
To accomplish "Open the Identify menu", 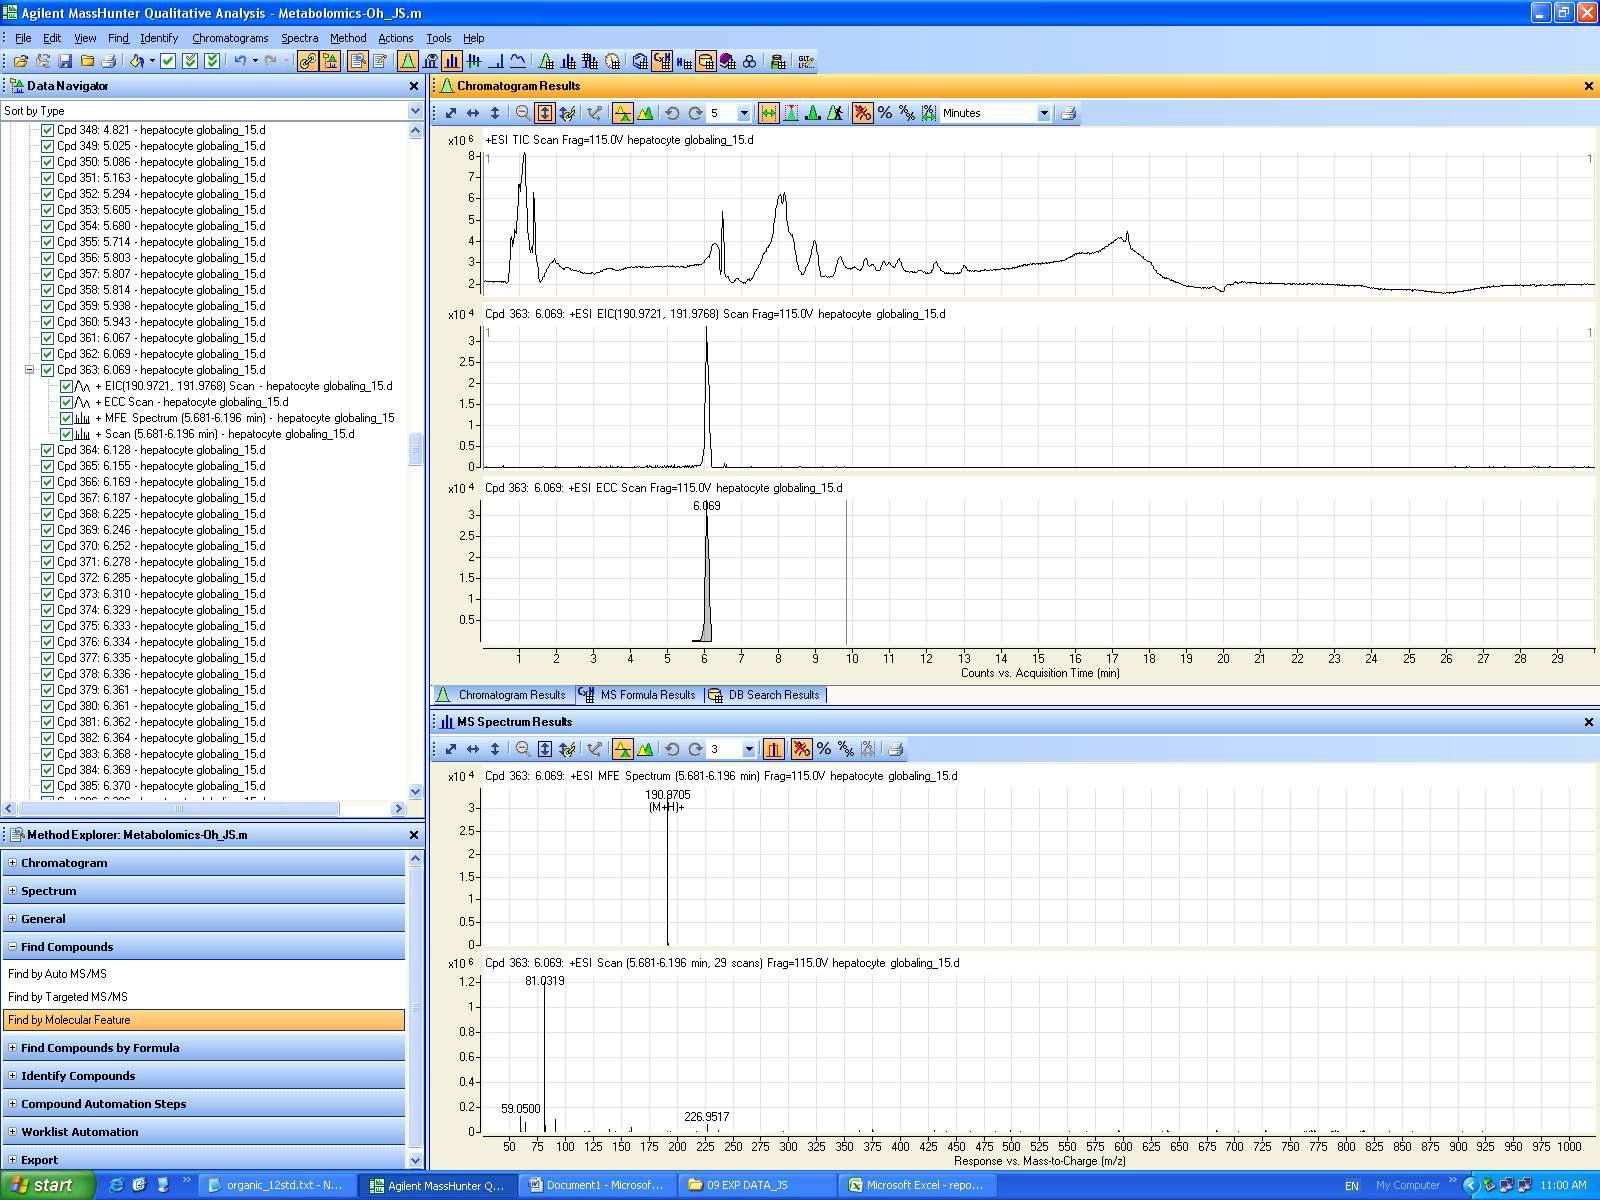I will point(159,38).
